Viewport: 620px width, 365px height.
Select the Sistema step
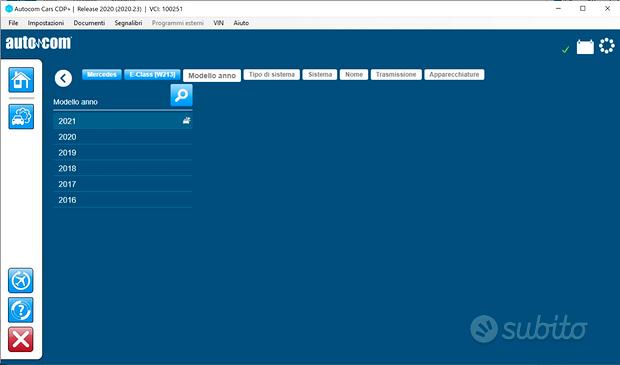click(x=320, y=74)
